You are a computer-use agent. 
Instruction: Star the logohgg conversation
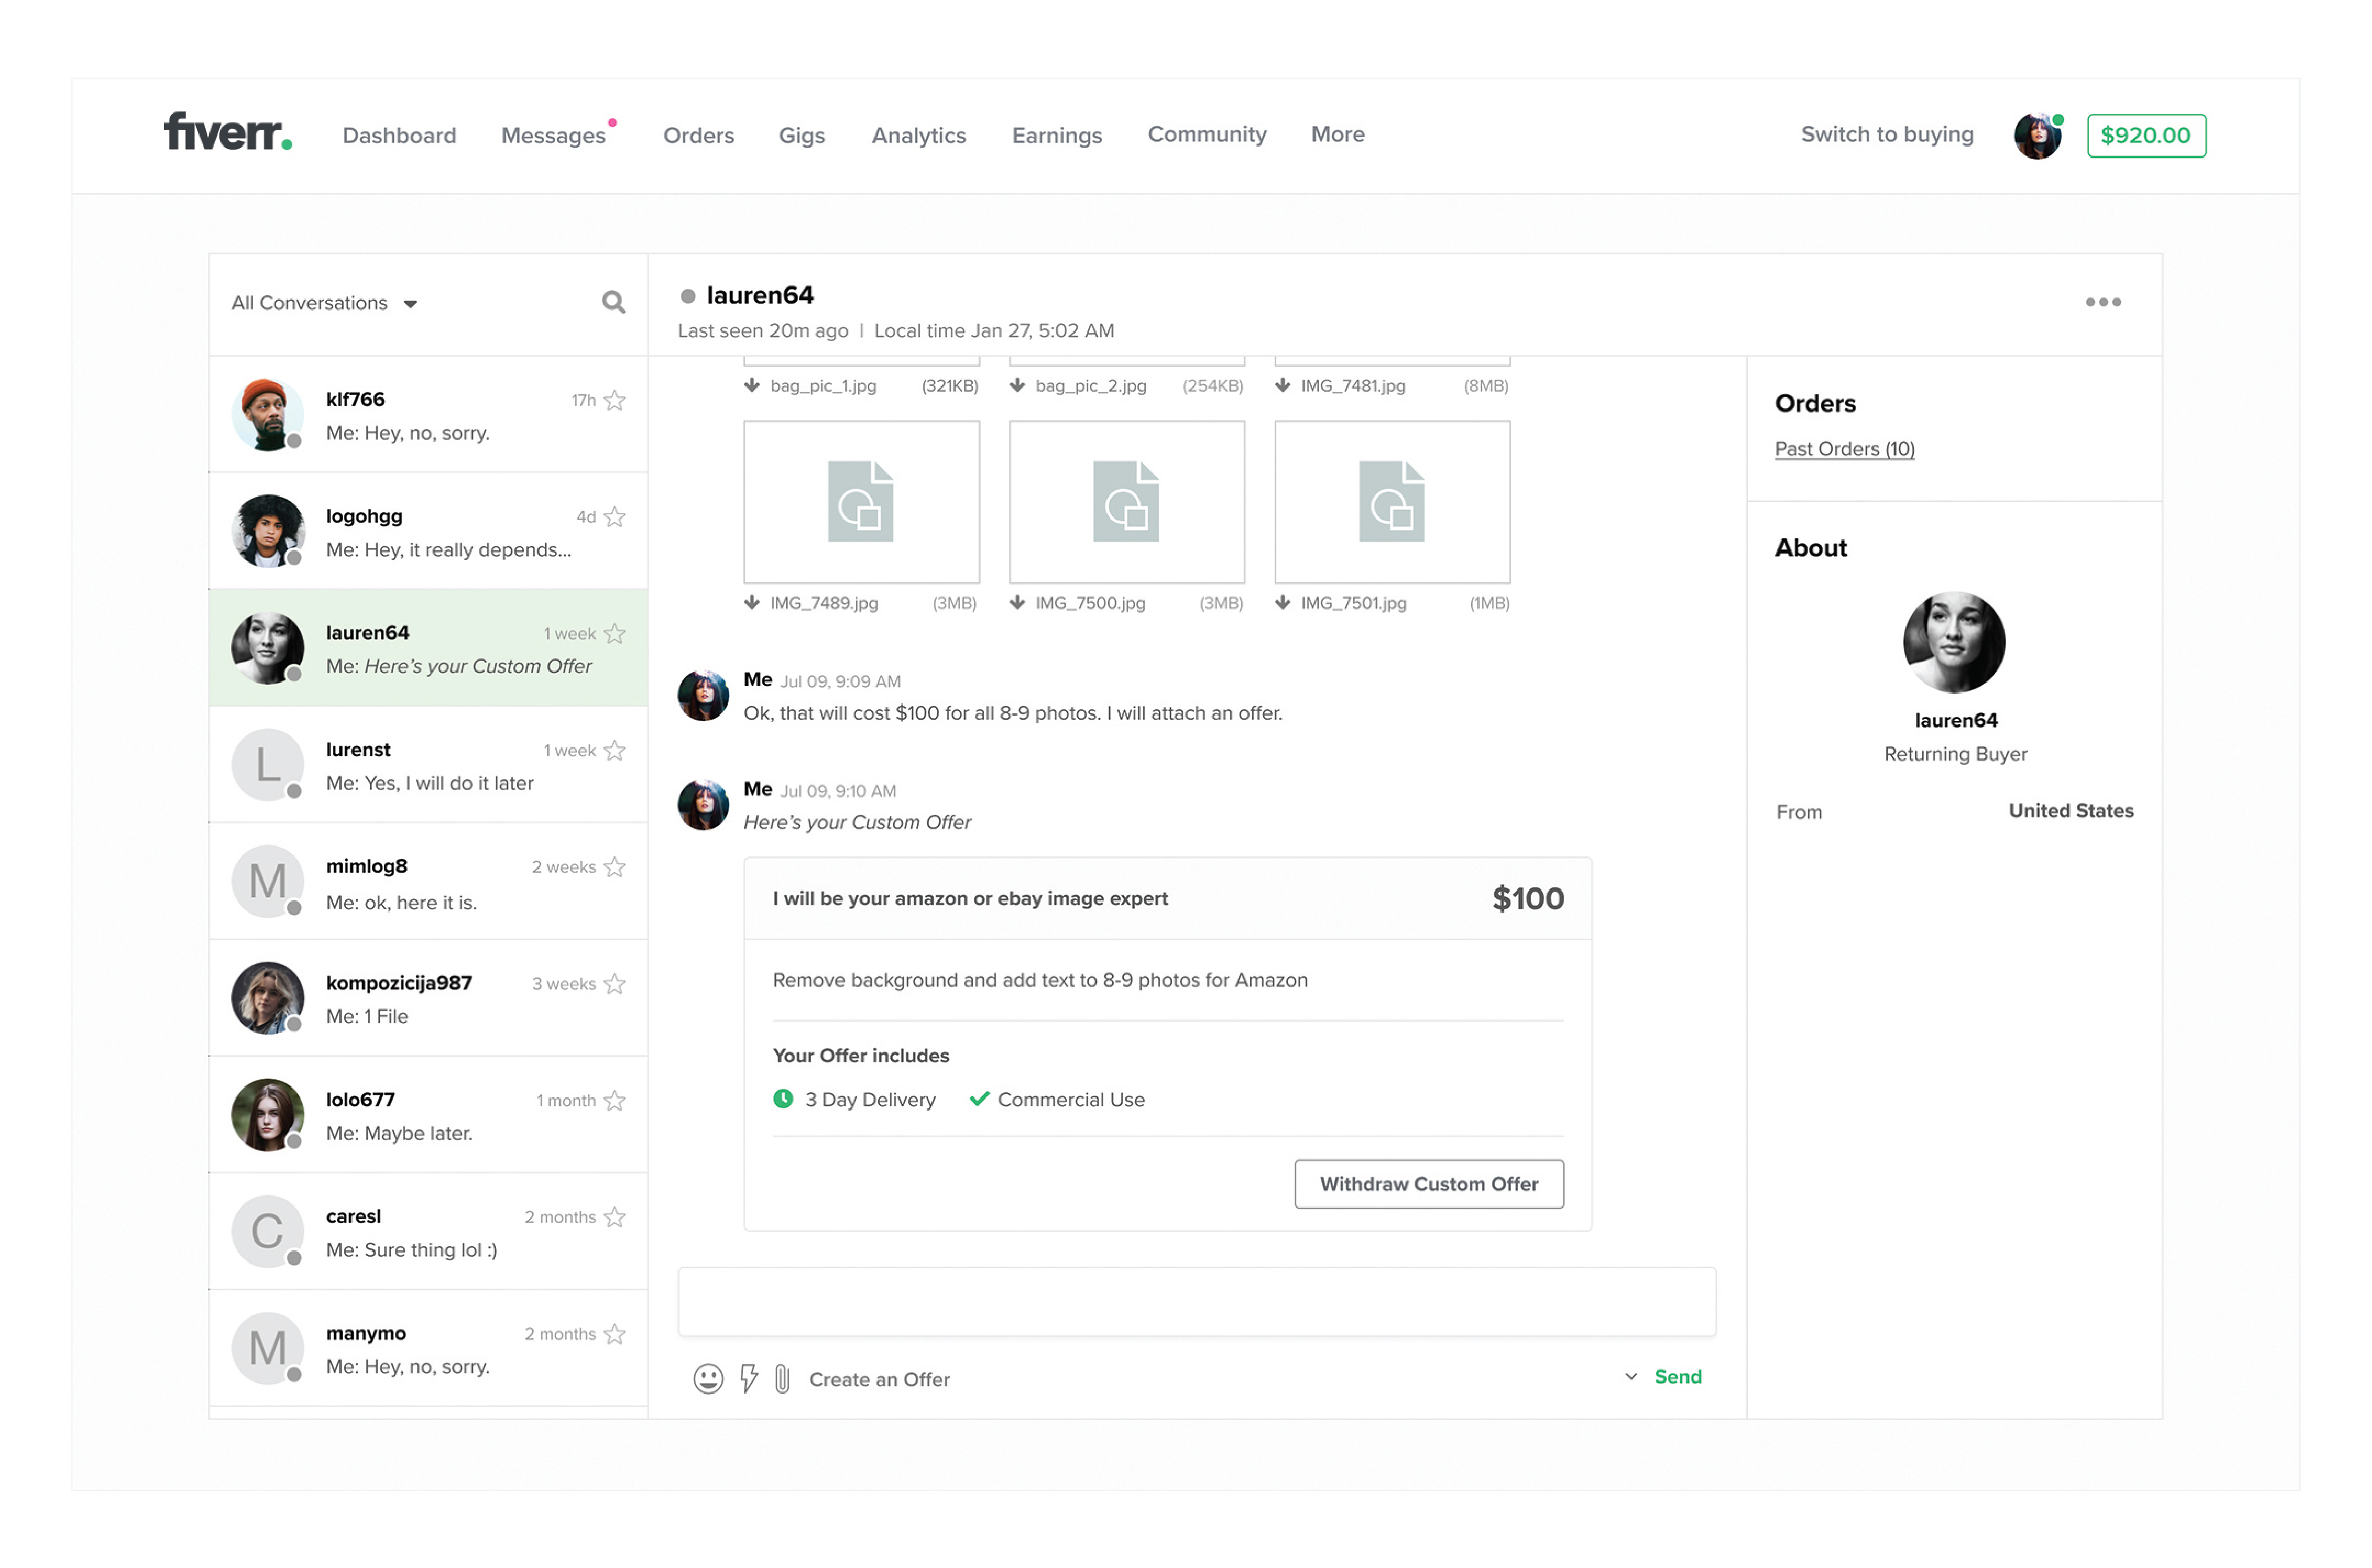[615, 518]
